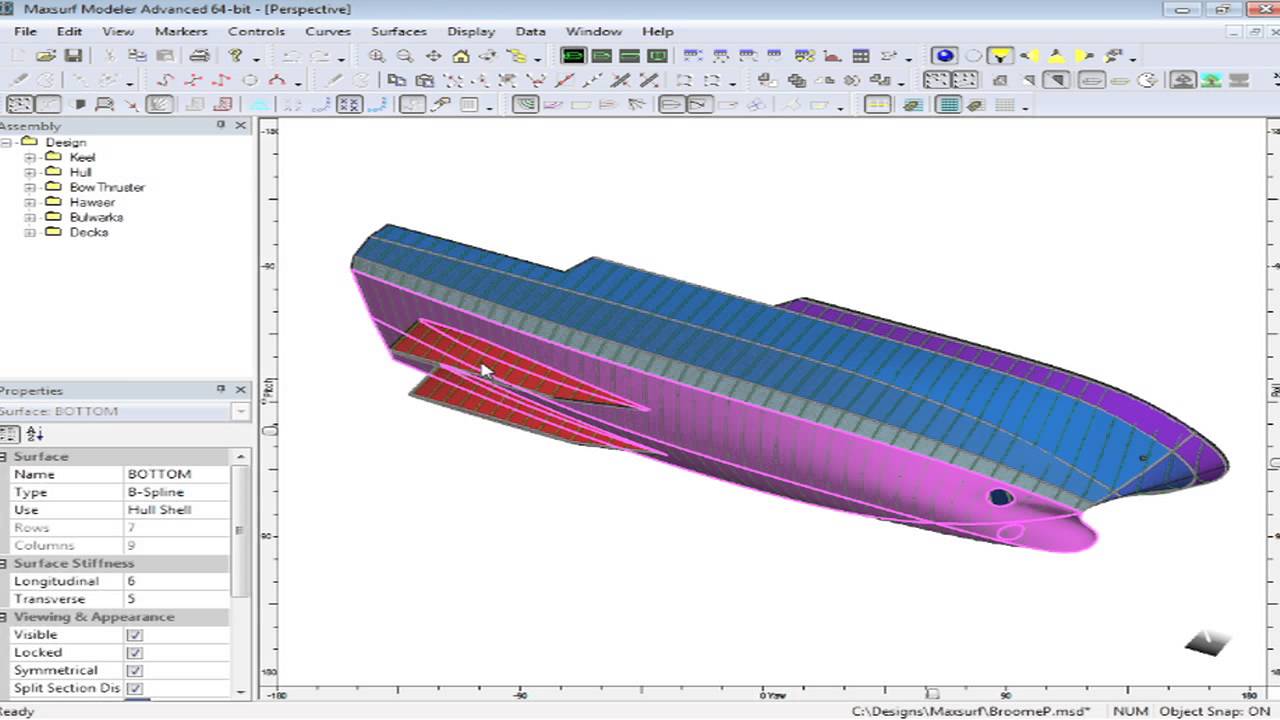Image resolution: width=1280 pixels, height=720 pixels.
Task: Toggle the Locked checkbox
Action: (135, 653)
